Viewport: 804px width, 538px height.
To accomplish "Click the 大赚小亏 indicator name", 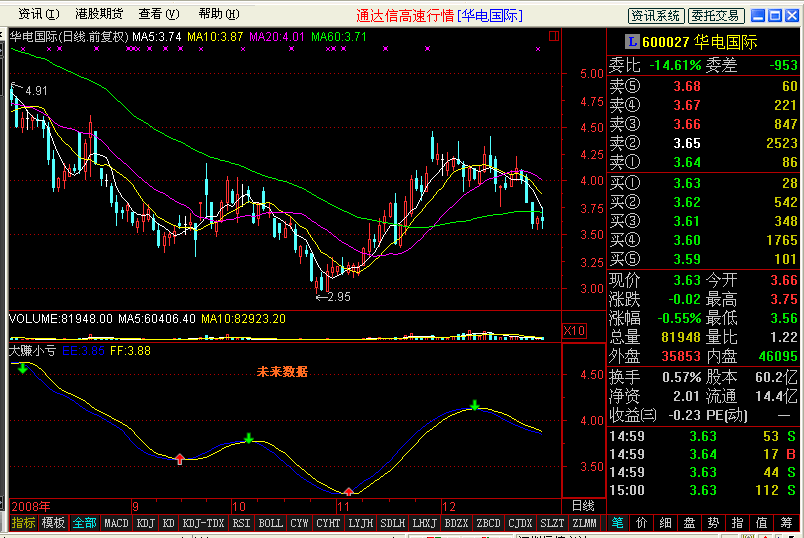I will pos(32,351).
